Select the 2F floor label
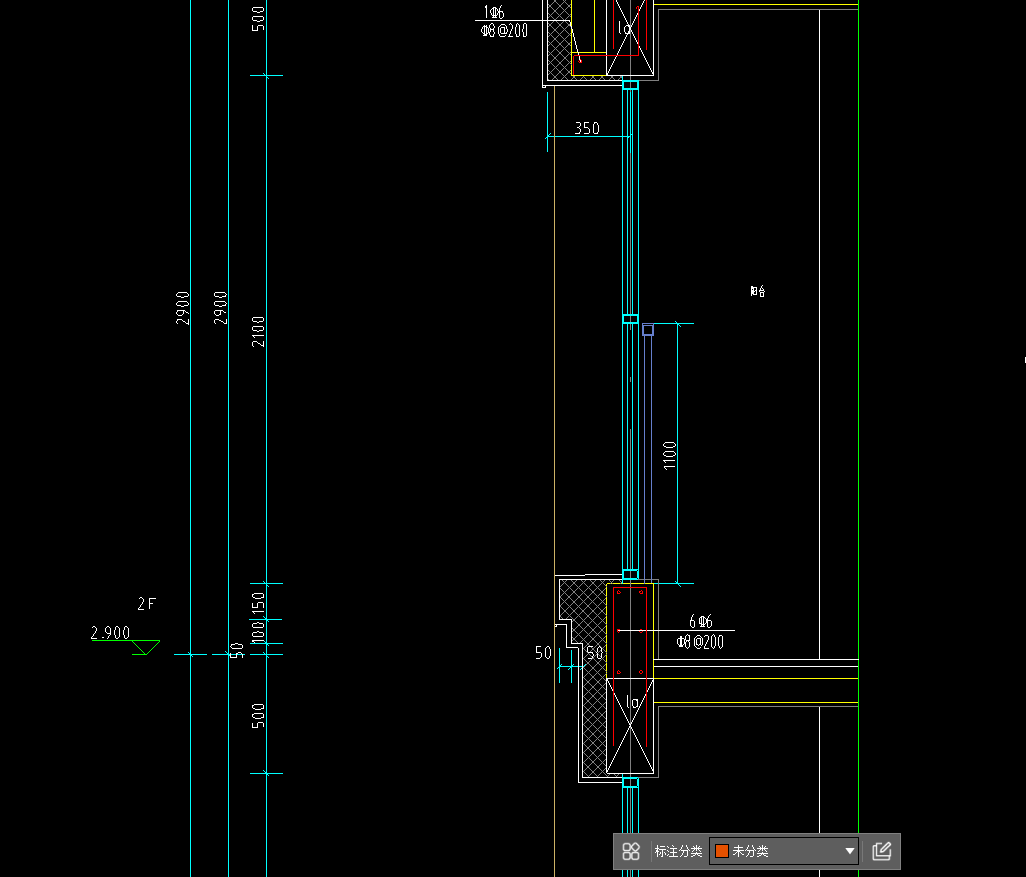 [147, 603]
